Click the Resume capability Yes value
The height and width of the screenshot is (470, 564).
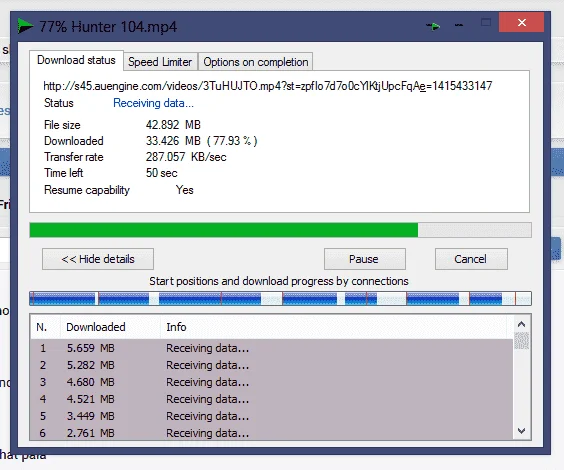click(x=185, y=190)
